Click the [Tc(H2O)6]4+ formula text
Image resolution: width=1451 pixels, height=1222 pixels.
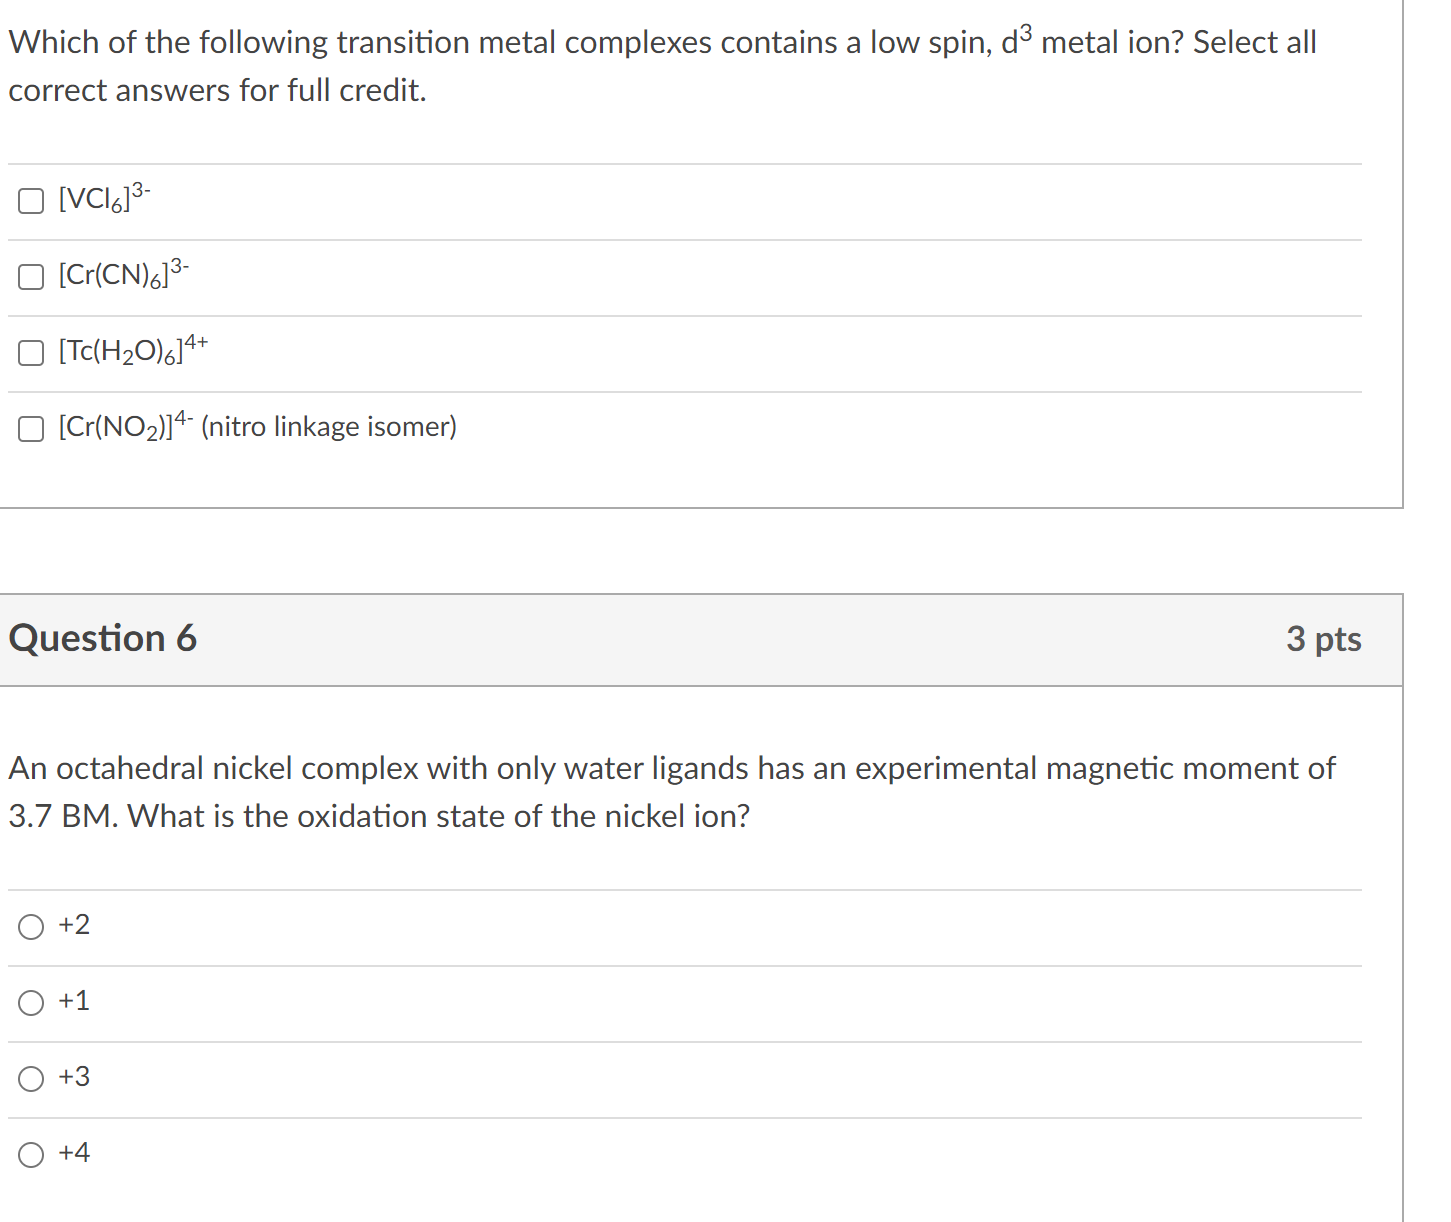coord(131,351)
